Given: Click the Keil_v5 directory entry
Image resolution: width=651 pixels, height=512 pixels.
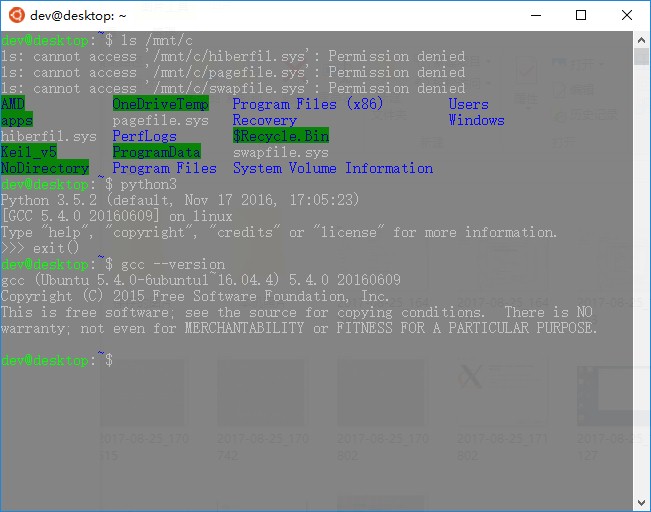Looking at the screenshot, I should pos(29,152).
